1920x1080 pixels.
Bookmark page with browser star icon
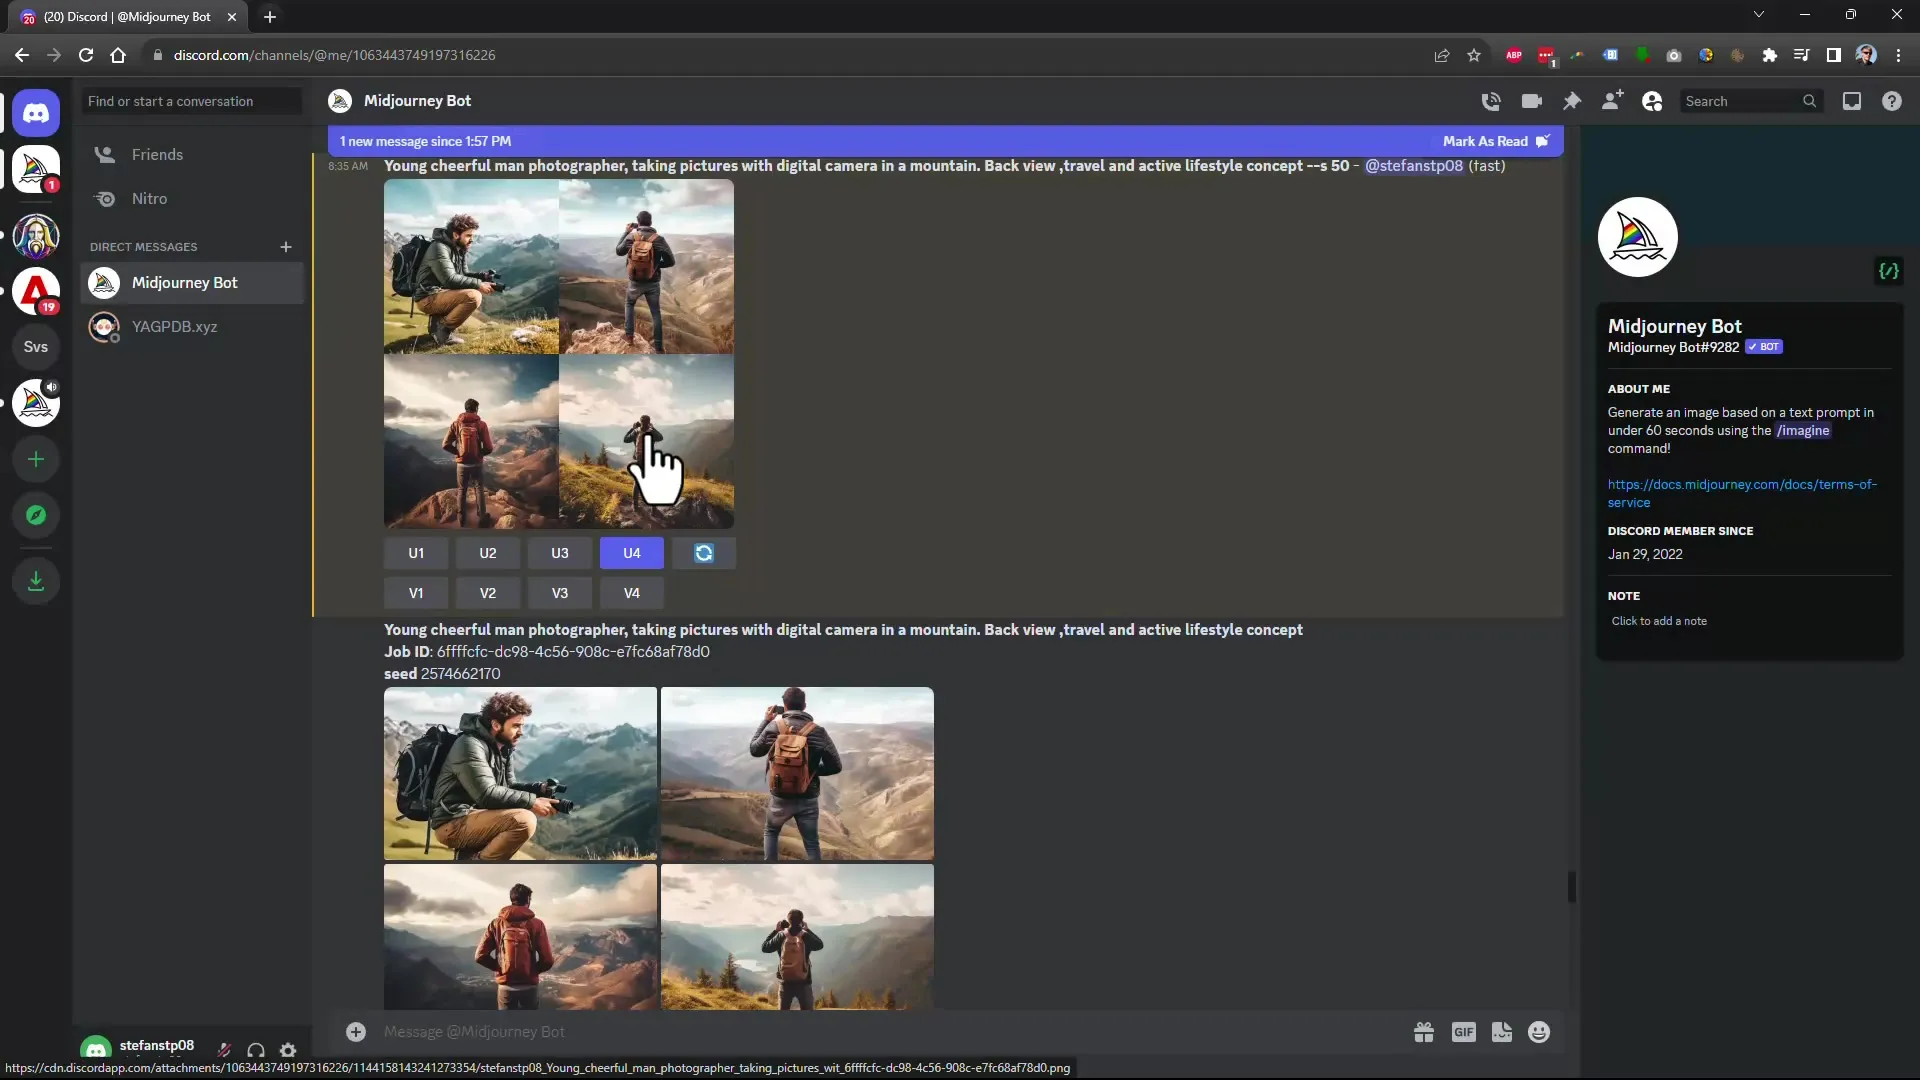(1474, 55)
